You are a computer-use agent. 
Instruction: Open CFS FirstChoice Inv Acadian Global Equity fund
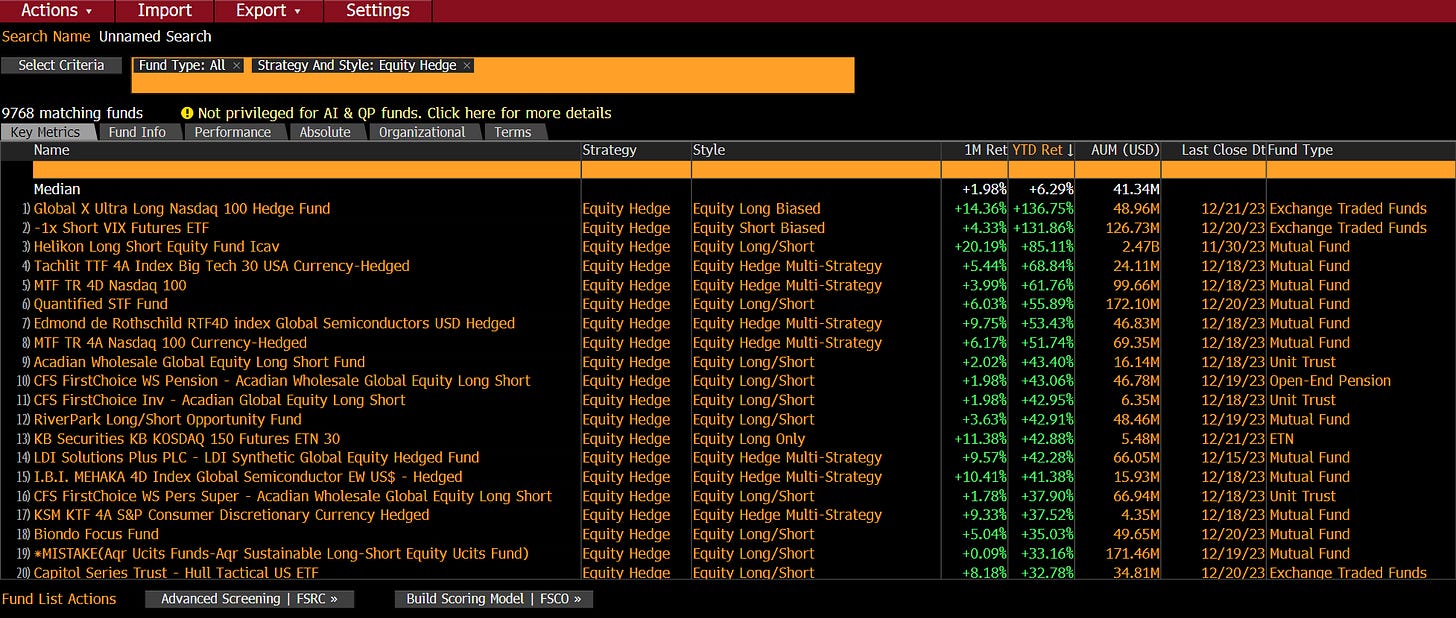tap(219, 400)
